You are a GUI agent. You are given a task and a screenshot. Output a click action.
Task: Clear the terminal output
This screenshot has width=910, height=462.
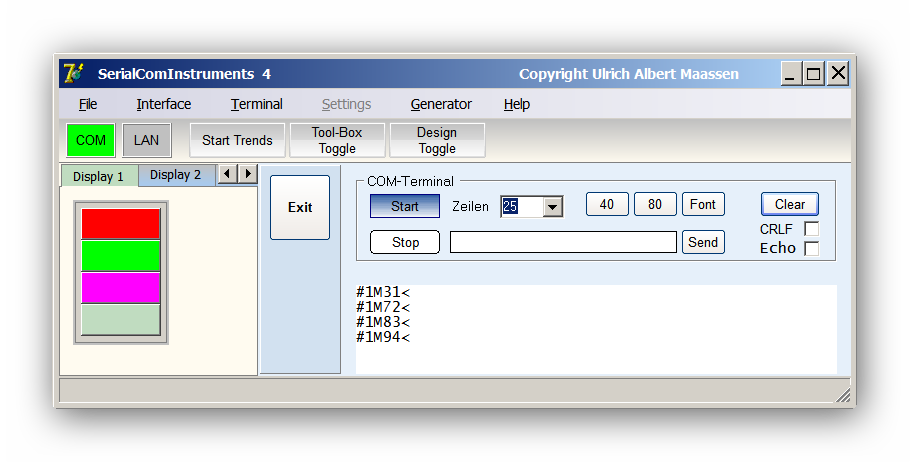(x=790, y=204)
